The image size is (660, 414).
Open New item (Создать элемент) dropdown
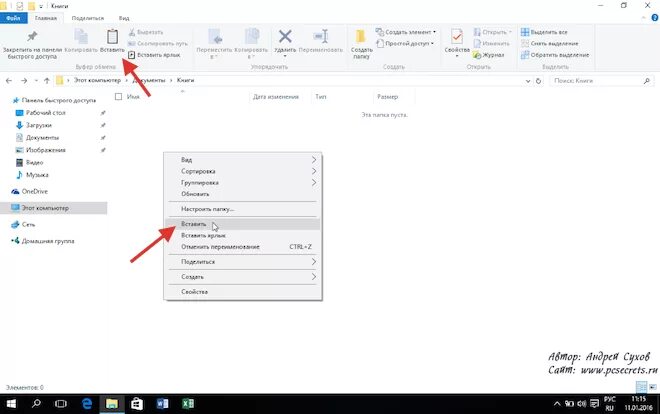coord(406,32)
